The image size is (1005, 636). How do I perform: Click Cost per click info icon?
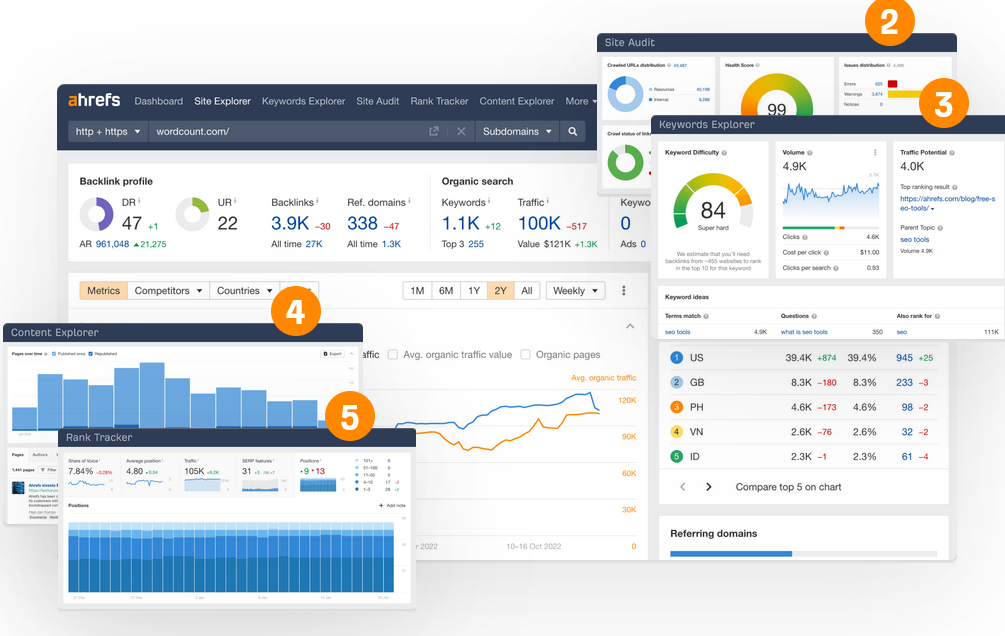coord(826,253)
